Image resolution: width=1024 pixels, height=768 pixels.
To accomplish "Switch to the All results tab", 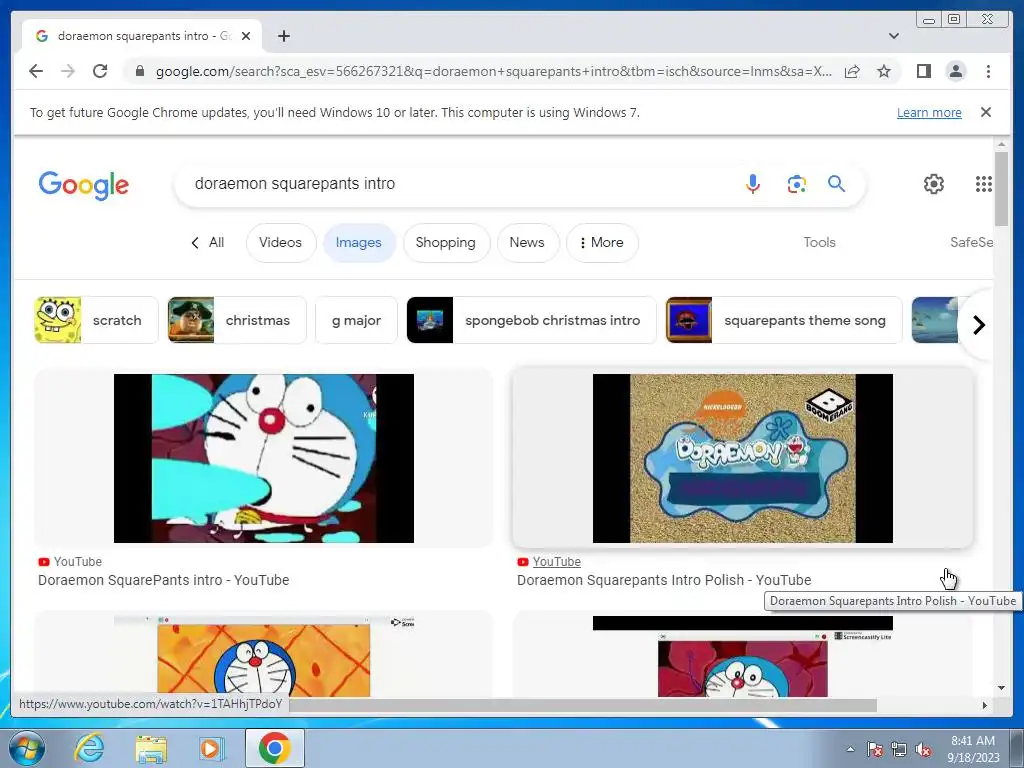I will tap(208, 242).
